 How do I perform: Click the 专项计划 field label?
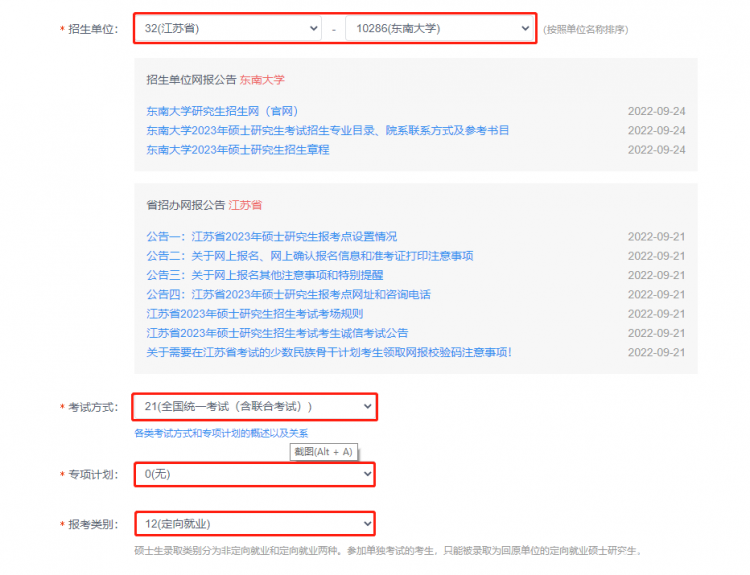(x=92, y=475)
